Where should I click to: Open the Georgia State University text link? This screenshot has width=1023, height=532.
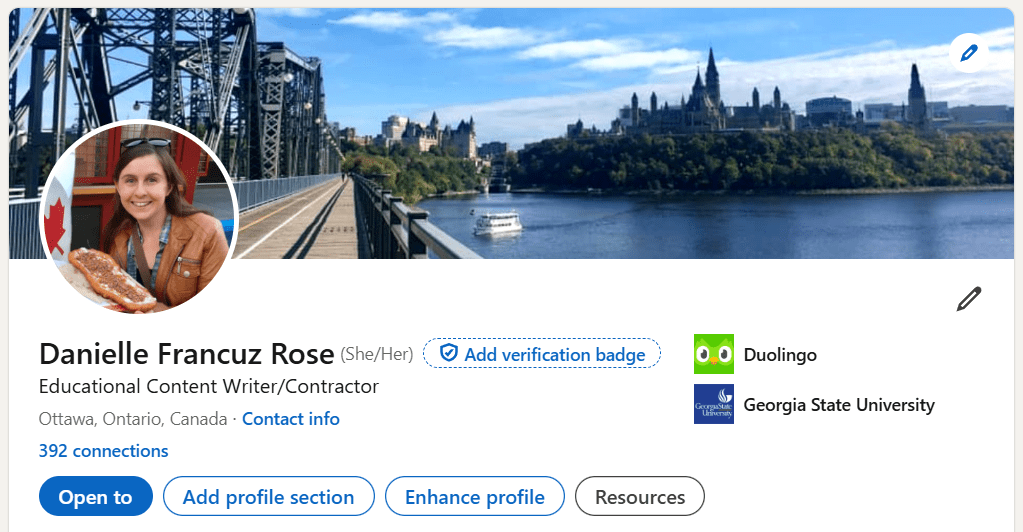coord(838,405)
